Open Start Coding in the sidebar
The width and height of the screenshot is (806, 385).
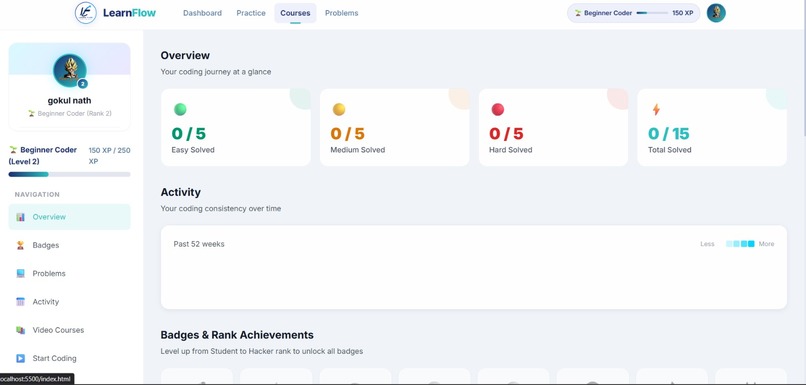[69, 358]
